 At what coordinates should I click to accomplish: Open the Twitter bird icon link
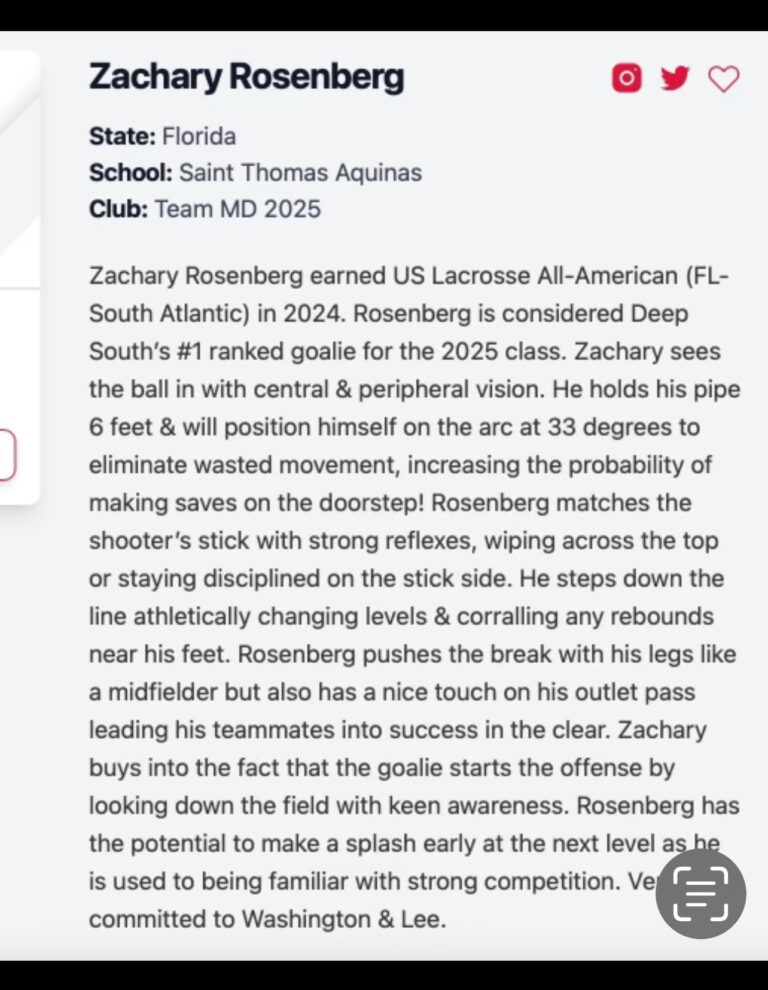tap(675, 78)
